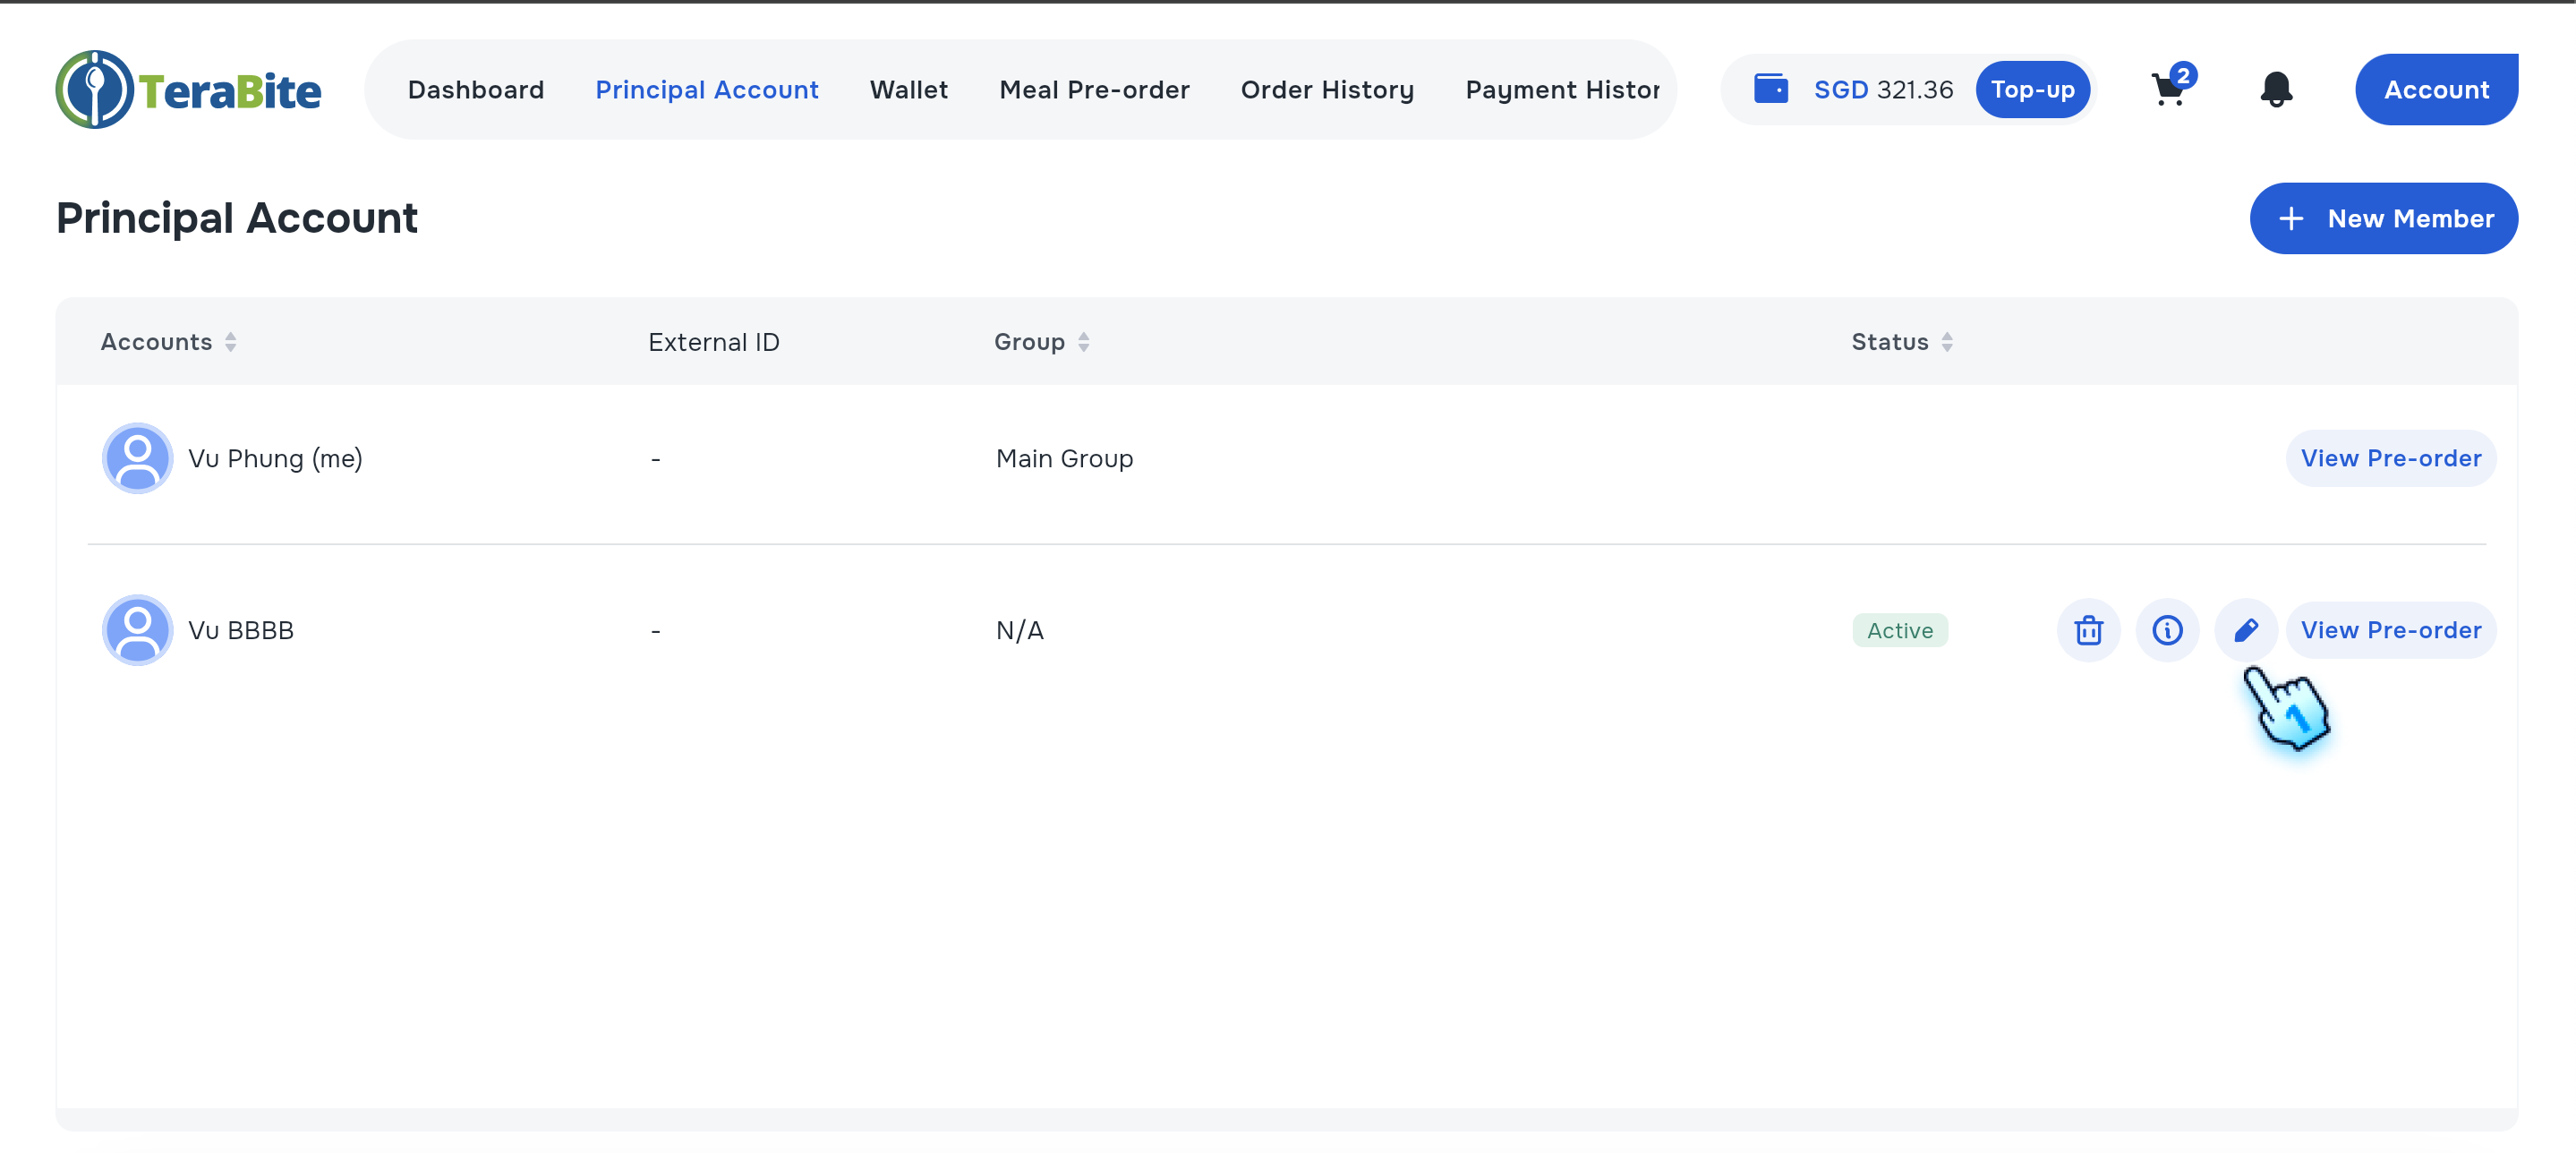Show info for Vu BBBB
This screenshot has width=2576, height=1153.
2167,630
